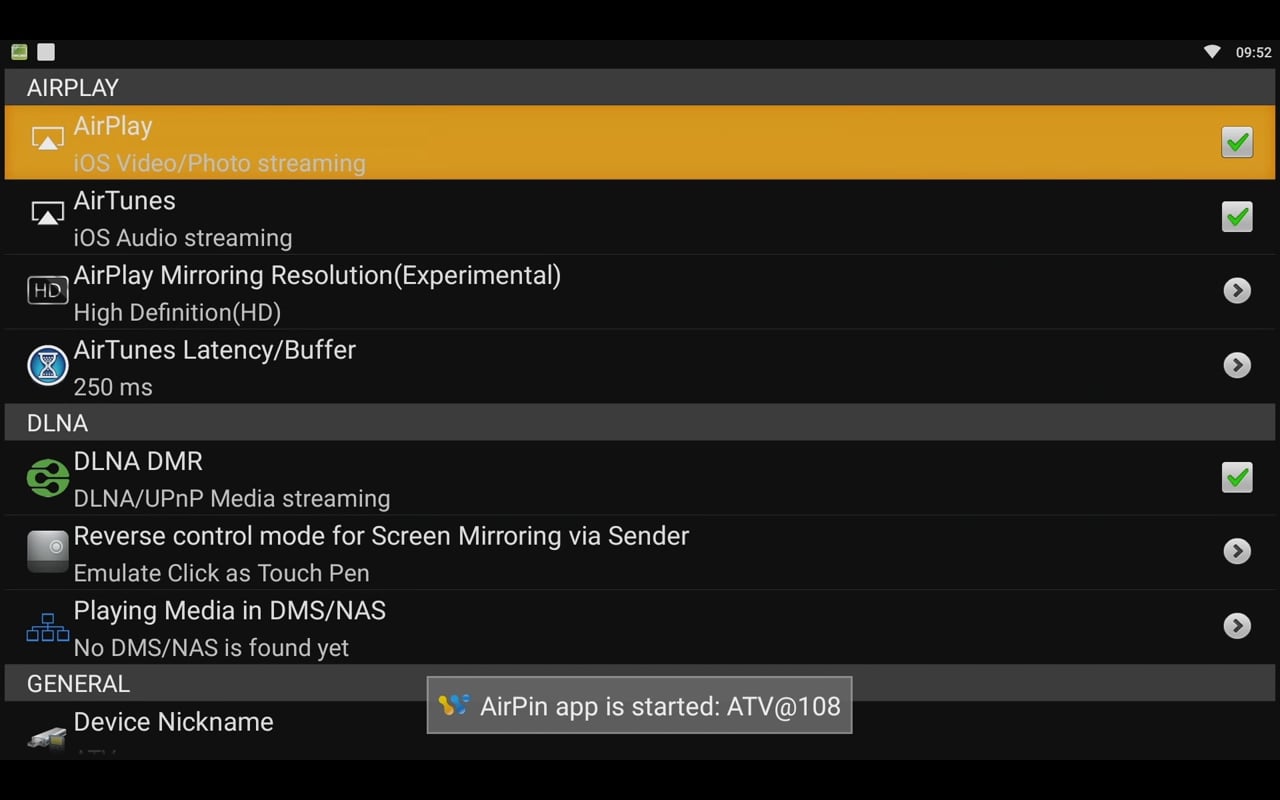Disable the AirTunes checkbox
Screen dimensions: 1280x800
point(1237,217)
